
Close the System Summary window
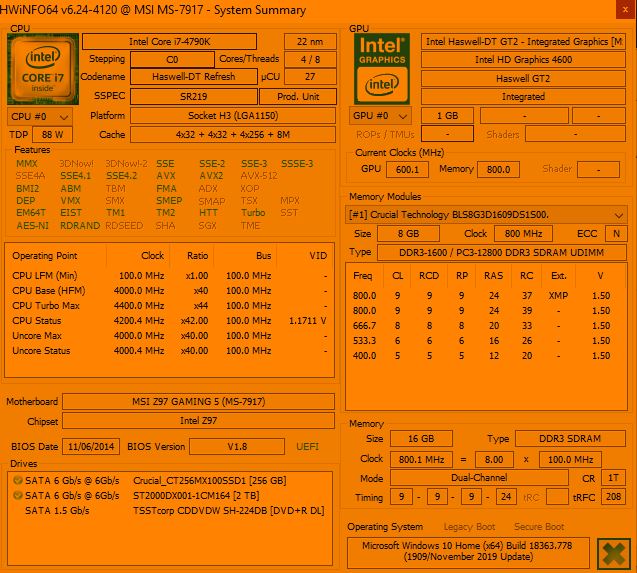pyautogui.click(x=626, y=9)
